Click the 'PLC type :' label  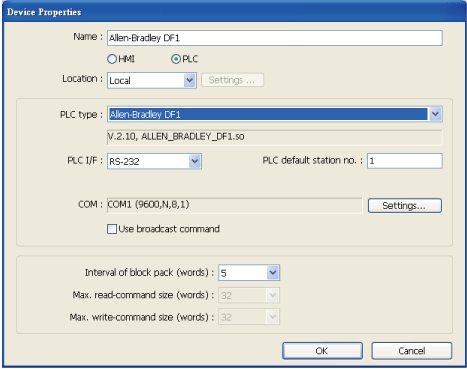tap(81, 115)
